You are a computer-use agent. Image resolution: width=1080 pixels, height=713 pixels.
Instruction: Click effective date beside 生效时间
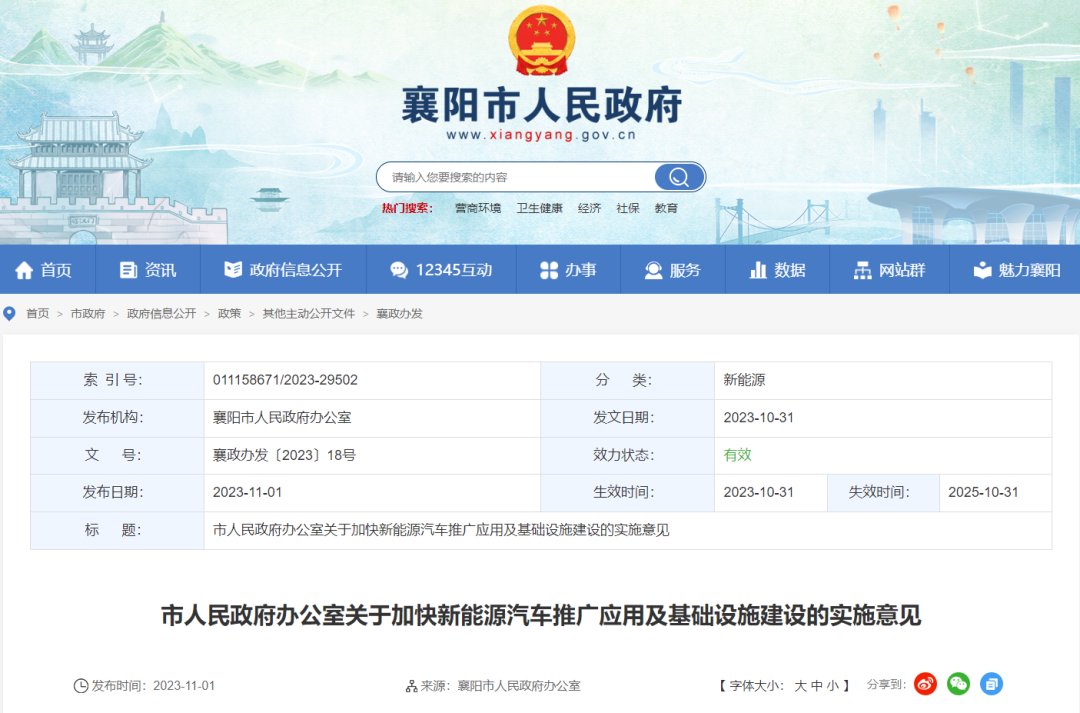coord(758,492)
